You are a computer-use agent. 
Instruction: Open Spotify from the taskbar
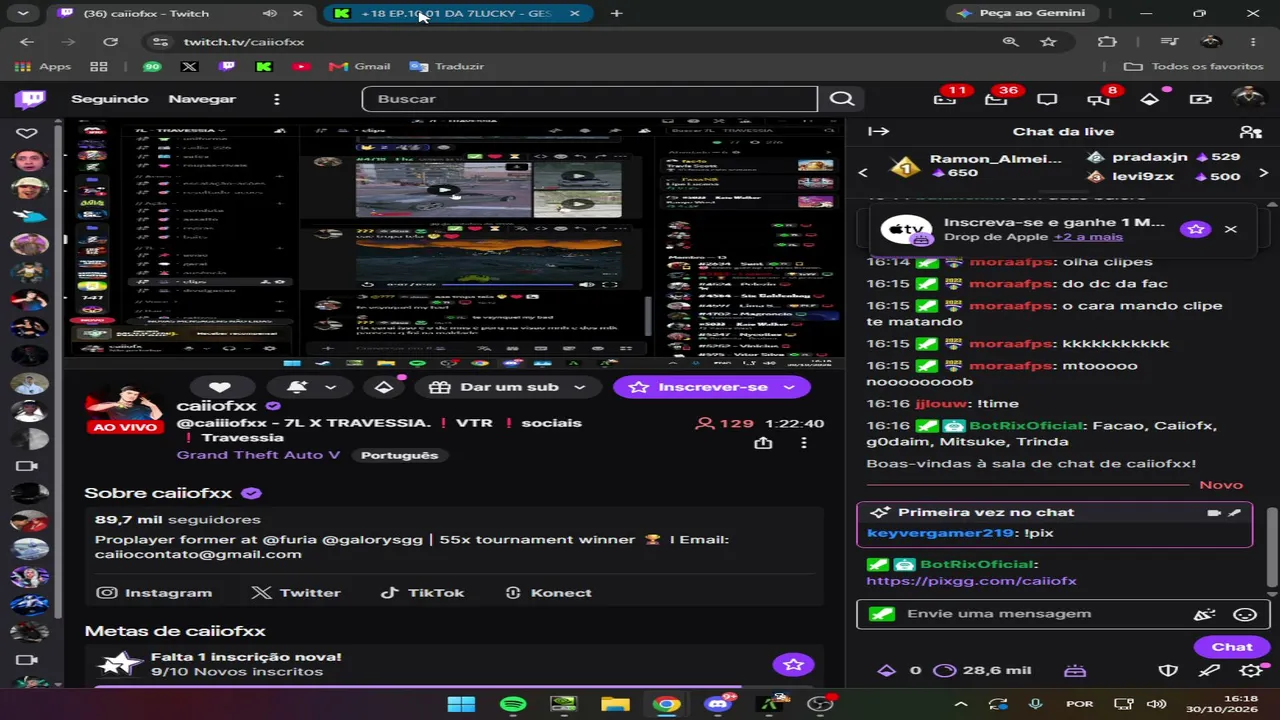513,704
